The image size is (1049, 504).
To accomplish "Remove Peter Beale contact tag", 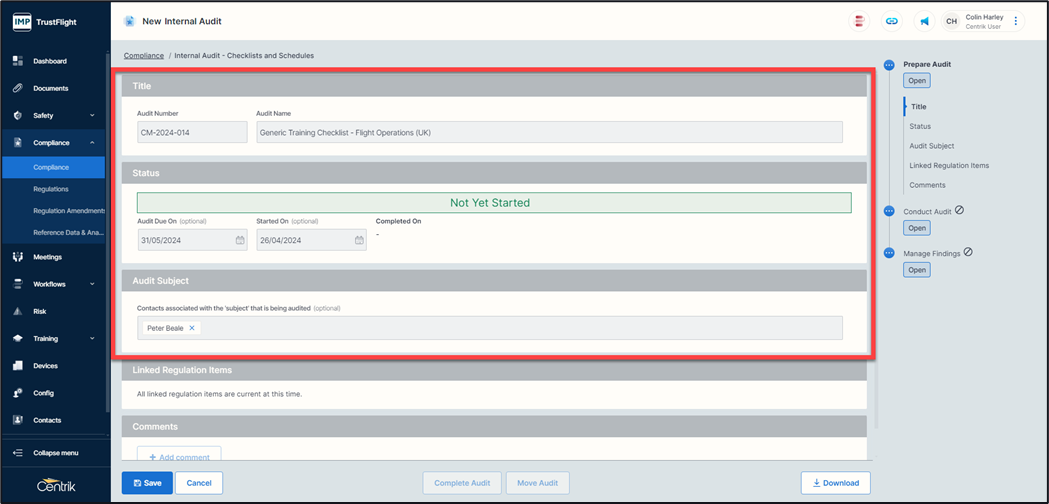I will [191, 328].
